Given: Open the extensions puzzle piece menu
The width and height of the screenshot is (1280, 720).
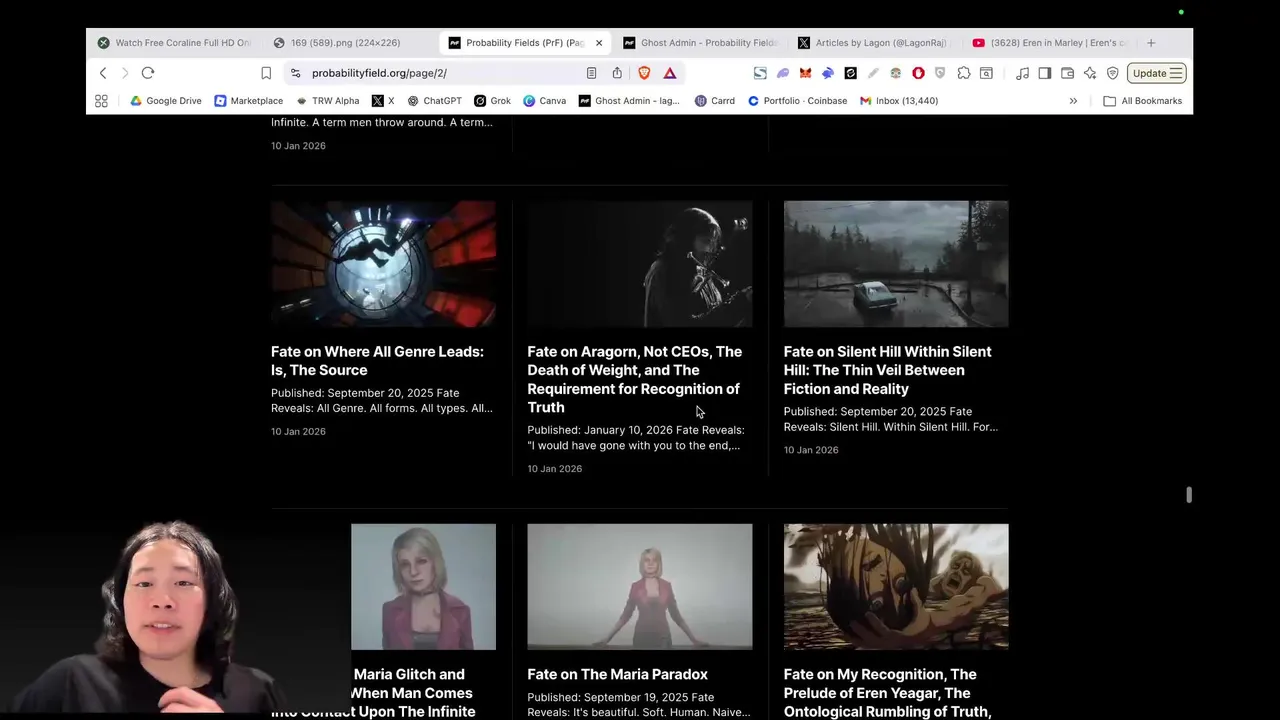Looking at the screenshot, I should tap(964, 73).
